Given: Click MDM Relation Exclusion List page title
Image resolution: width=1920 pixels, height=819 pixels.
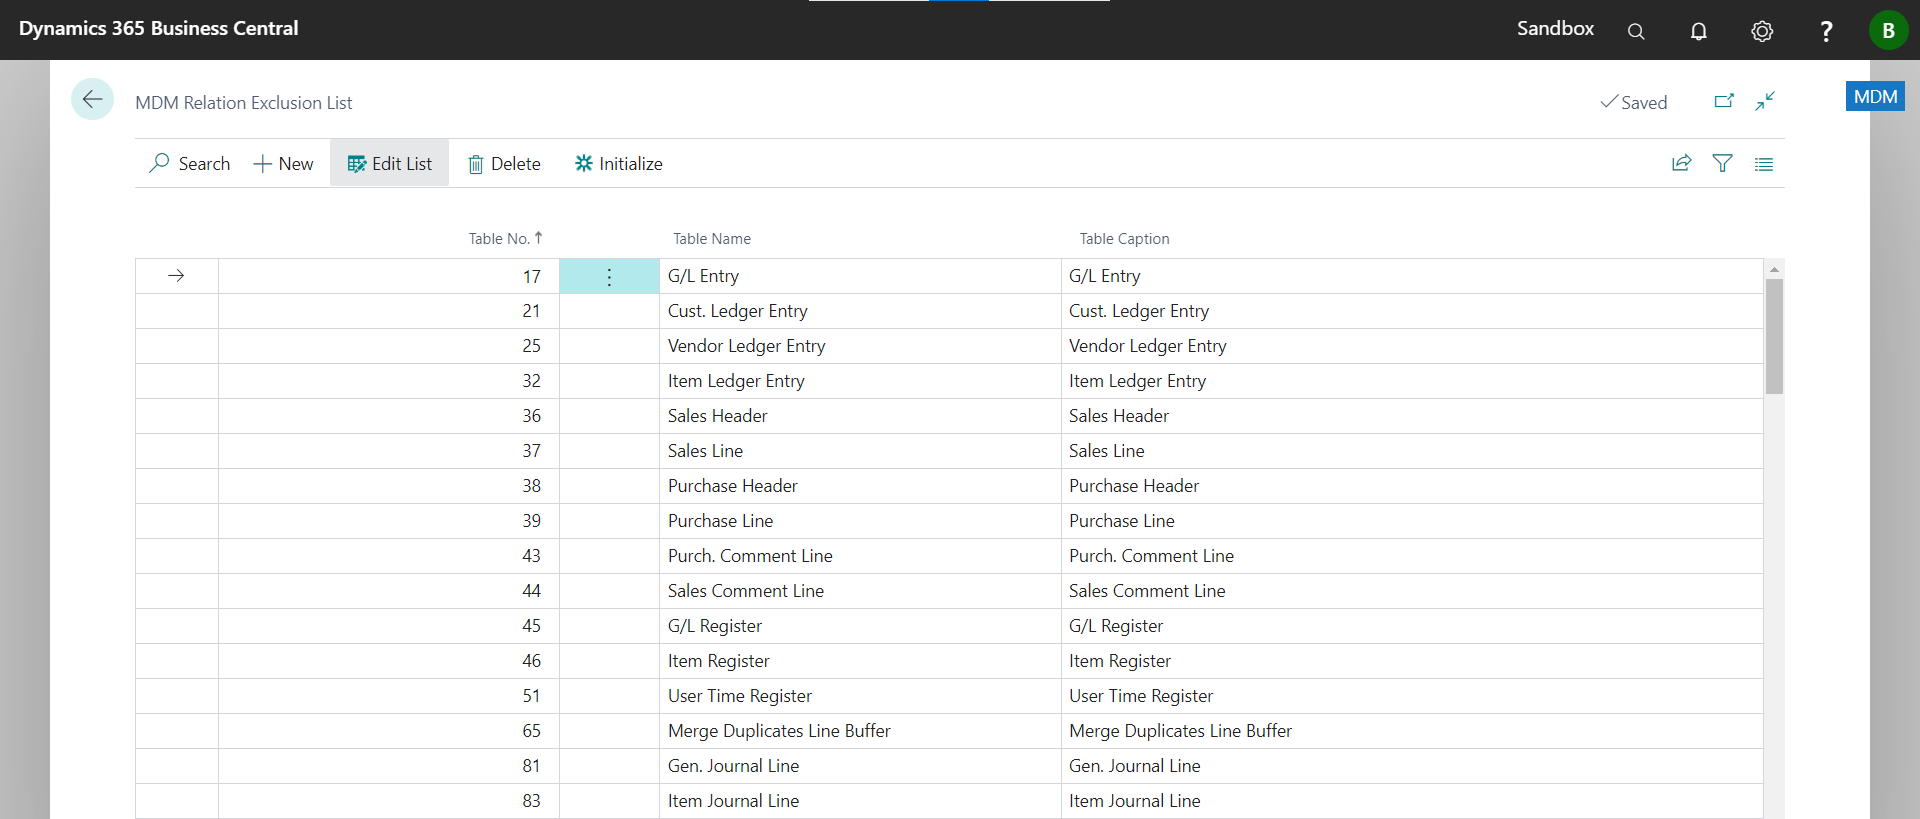Looking at the screenshot, I should click(x=243, y=102).
